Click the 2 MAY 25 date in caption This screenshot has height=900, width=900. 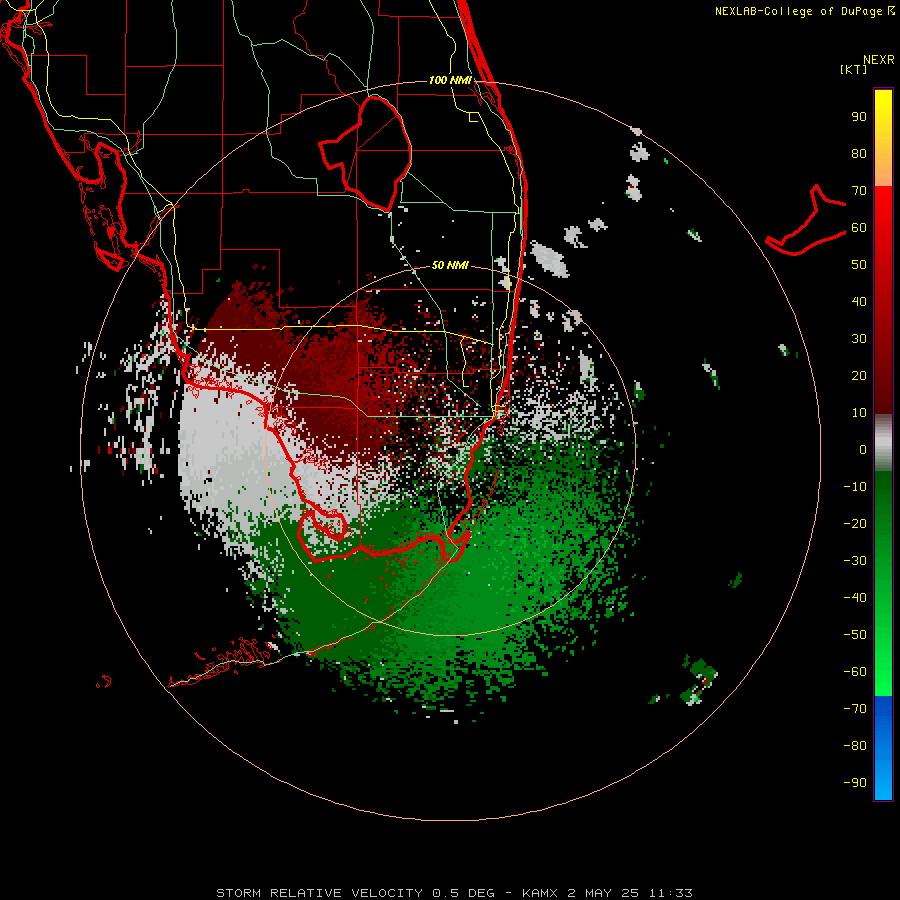[x=603, y=893]
